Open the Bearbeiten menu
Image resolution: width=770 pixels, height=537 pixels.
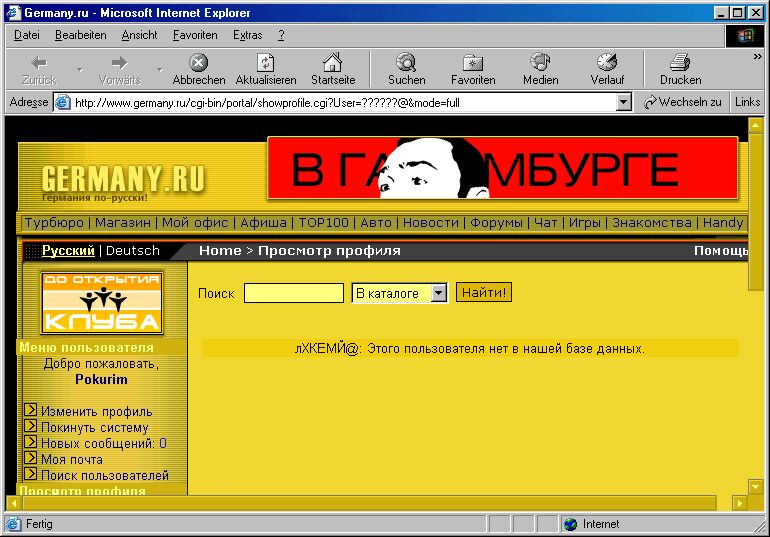[81, 35]
